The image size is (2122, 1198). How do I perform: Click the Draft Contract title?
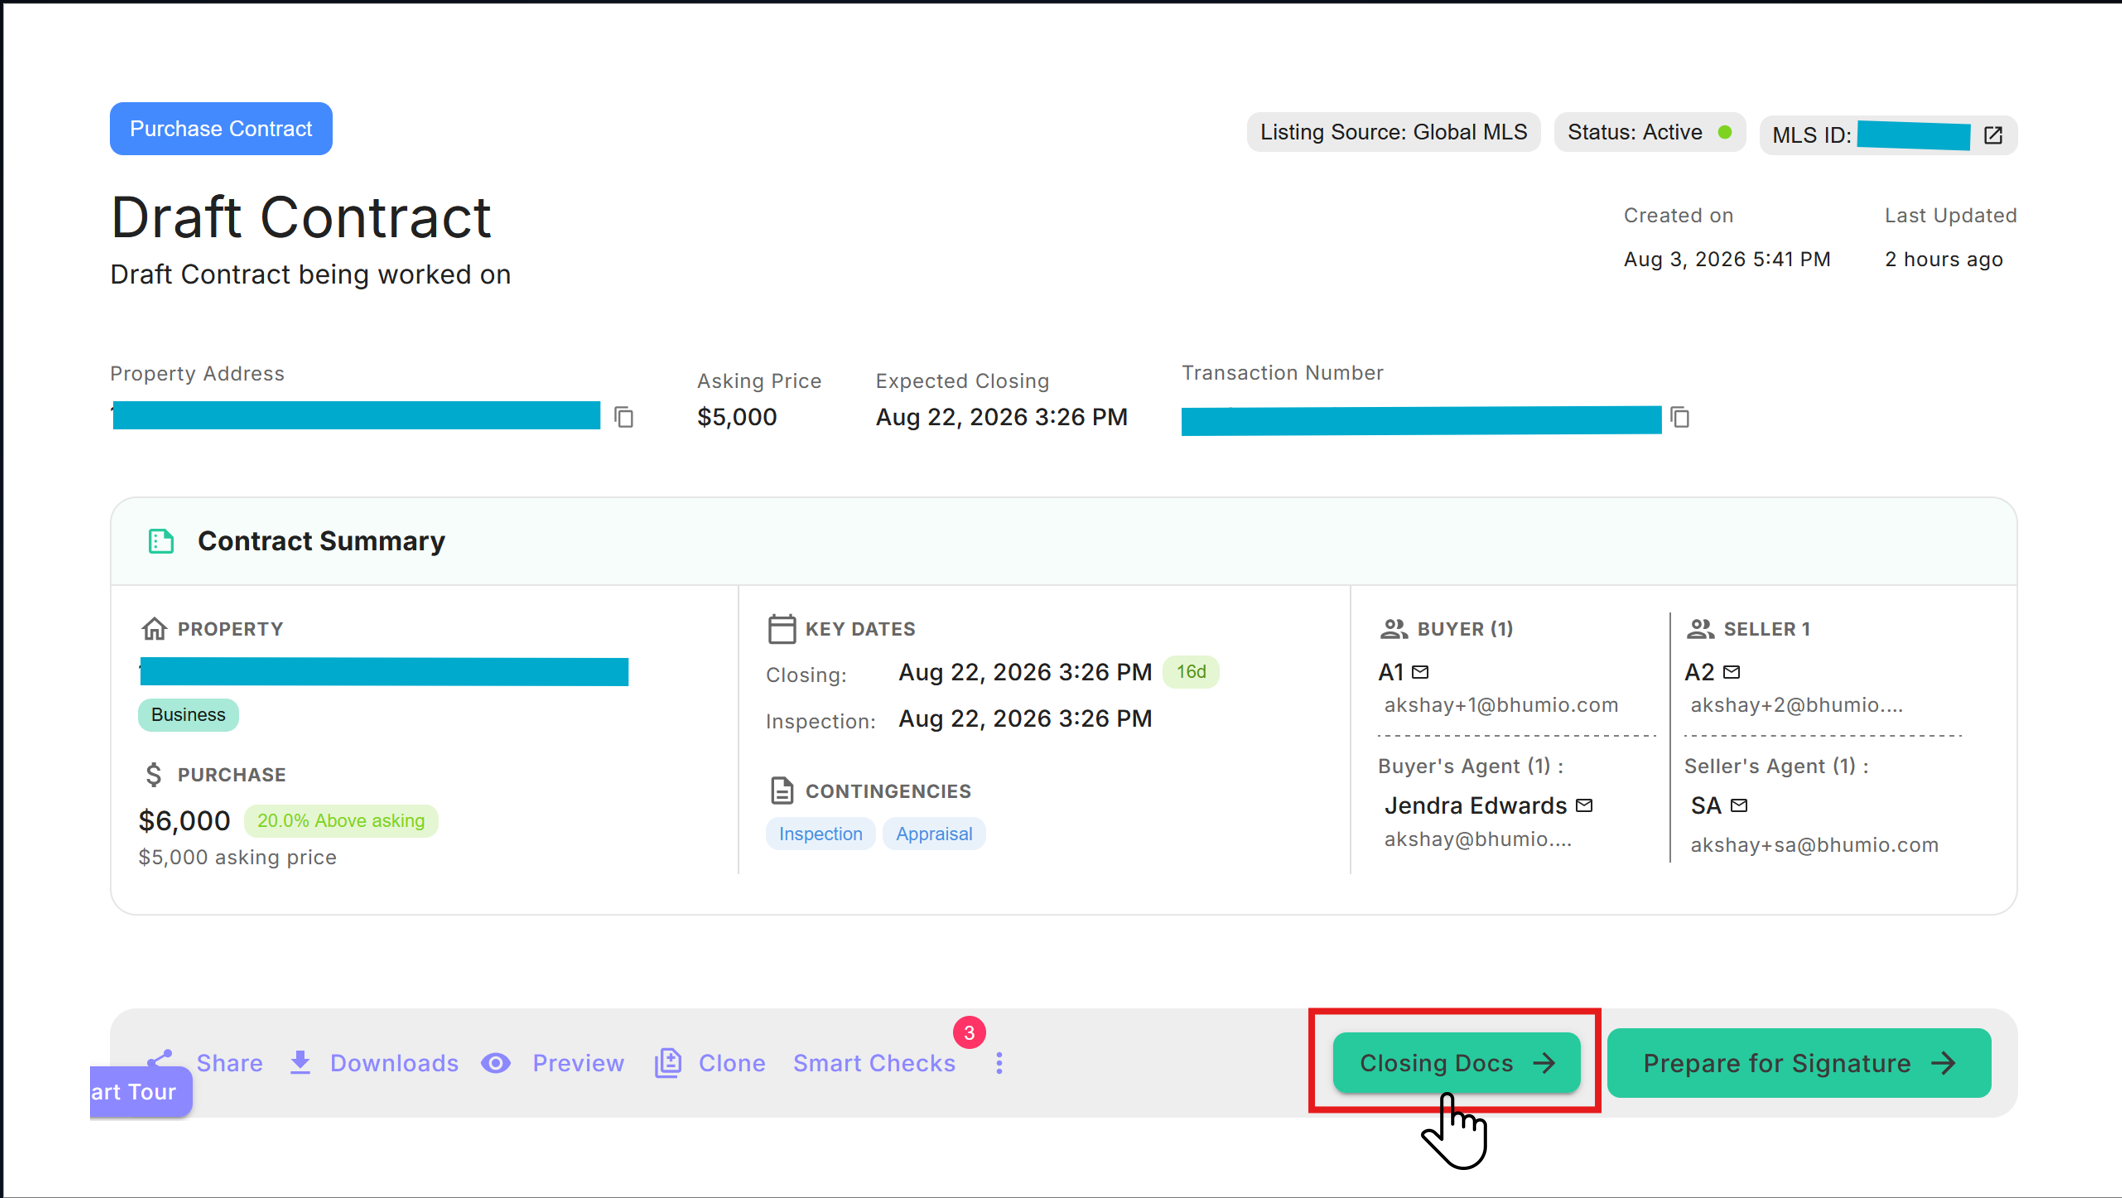[x=301, y=217]
